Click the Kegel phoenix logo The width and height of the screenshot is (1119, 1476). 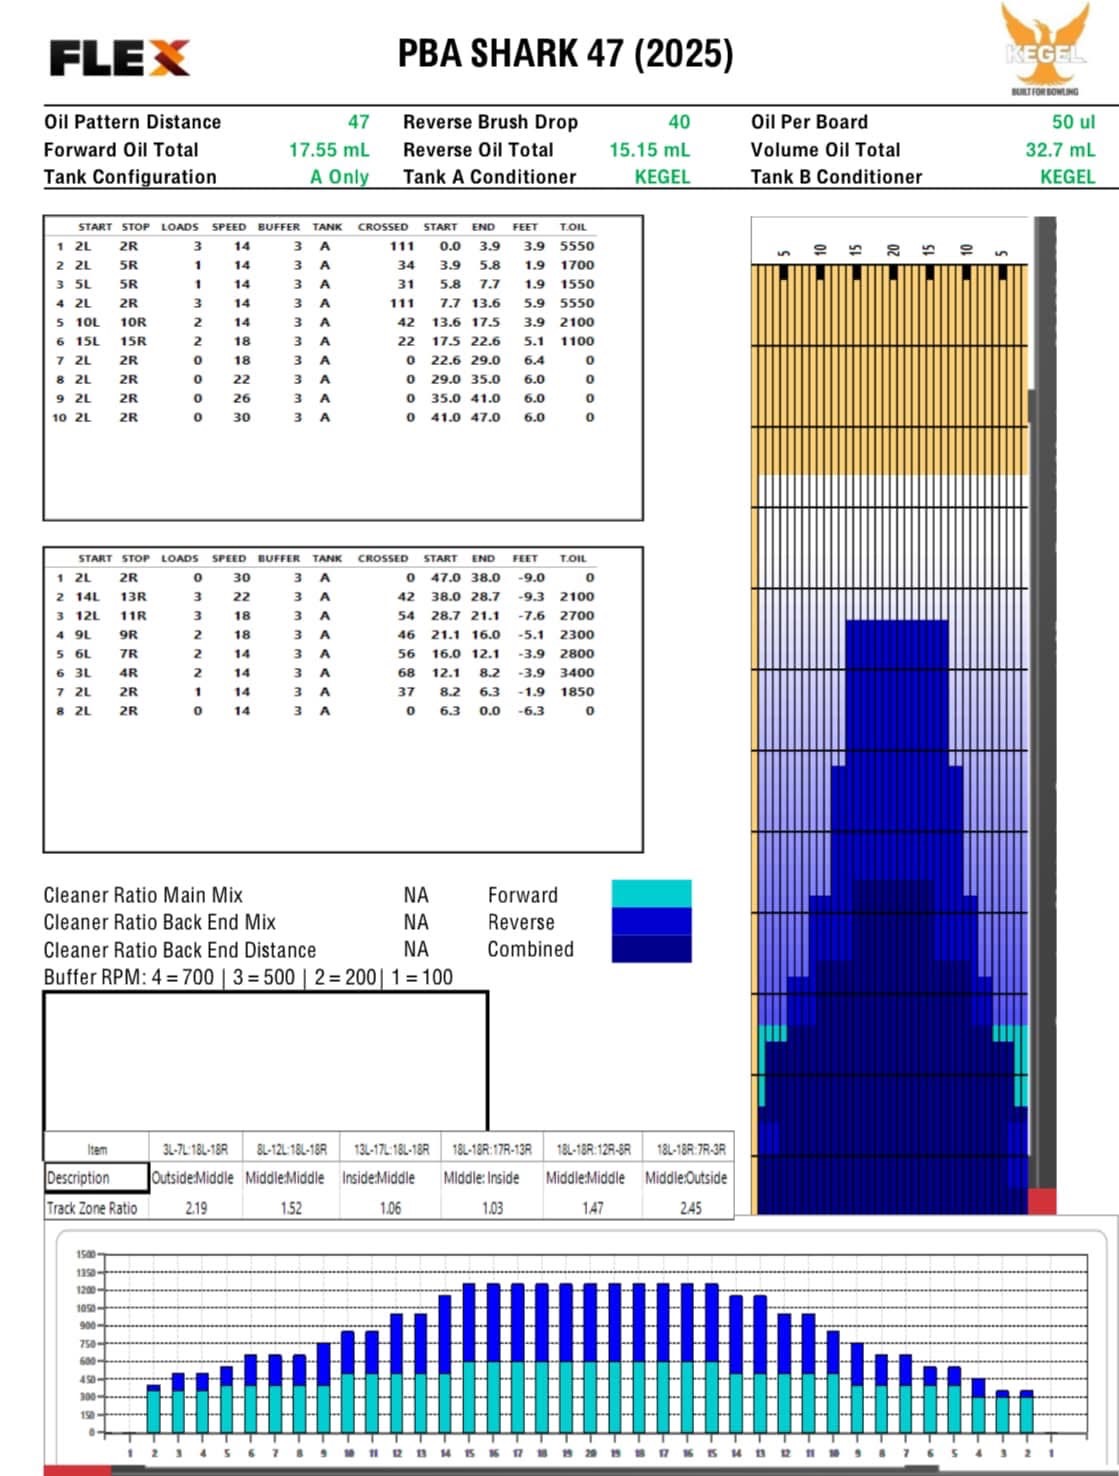(x=1045, y=48)
